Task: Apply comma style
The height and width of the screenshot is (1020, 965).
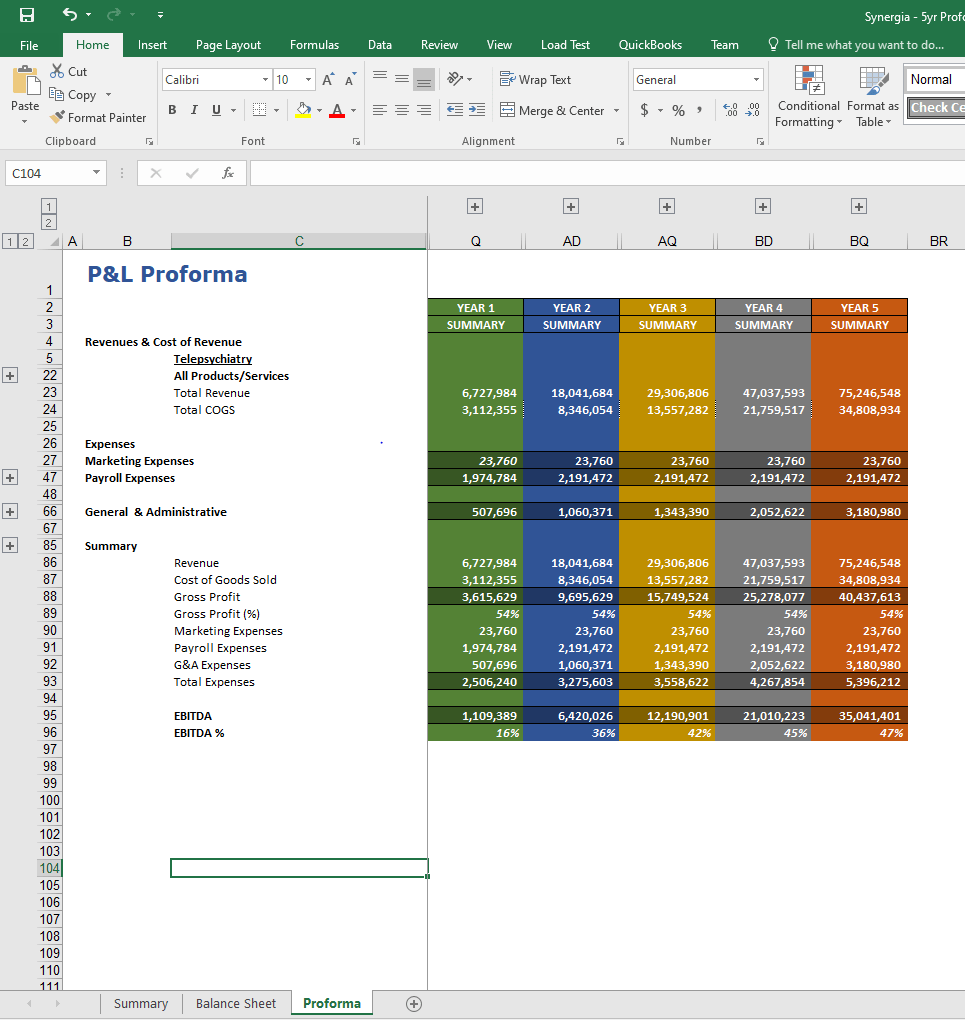Action: (x=700, y=111)
